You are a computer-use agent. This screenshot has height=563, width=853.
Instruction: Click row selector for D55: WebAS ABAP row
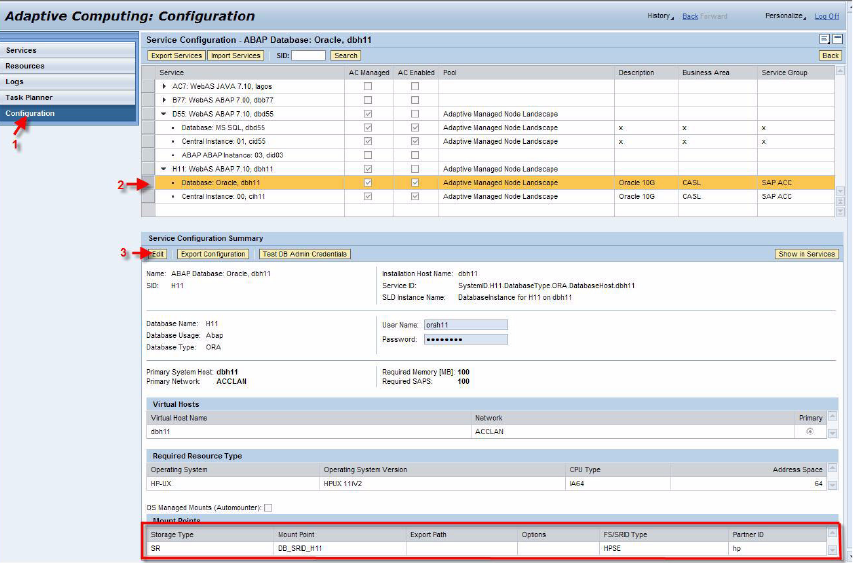pos(150,114)
